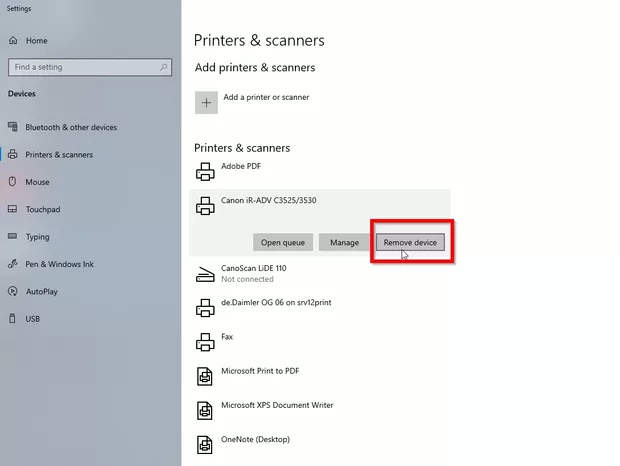Image resolution: width=620 pixels, height=466 pixels.
Task: Click the Fax printer icon
Action: tap(205, 342)
